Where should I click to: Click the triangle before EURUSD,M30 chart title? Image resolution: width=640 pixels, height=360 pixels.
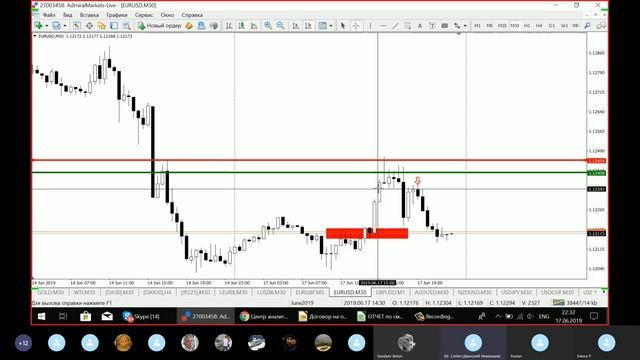pos(35,36)
